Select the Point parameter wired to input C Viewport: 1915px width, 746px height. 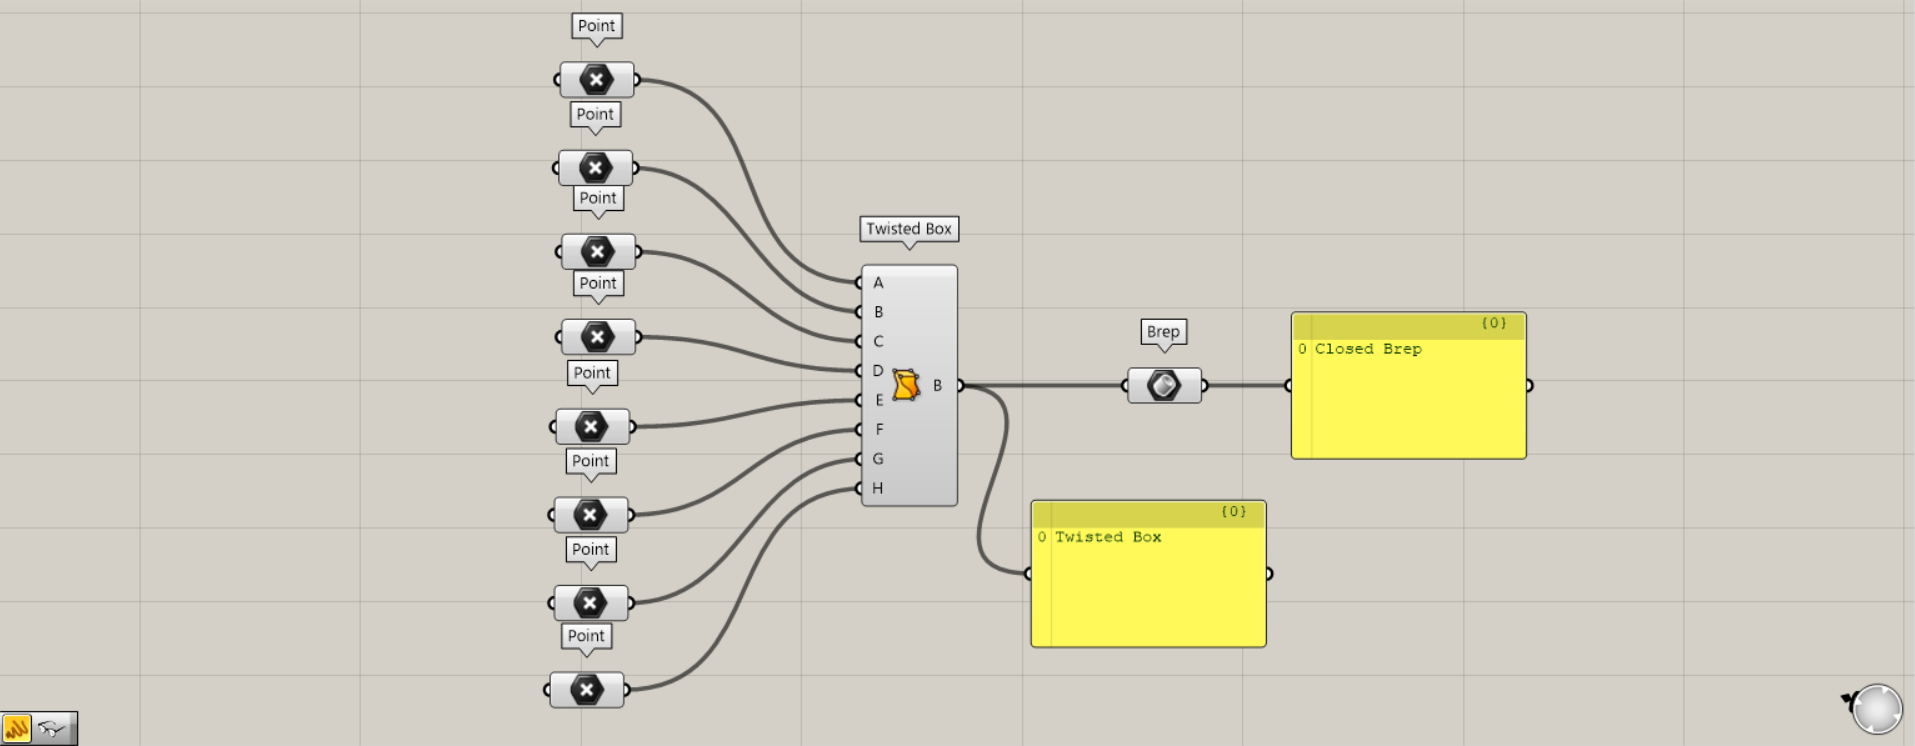[598, 252]
